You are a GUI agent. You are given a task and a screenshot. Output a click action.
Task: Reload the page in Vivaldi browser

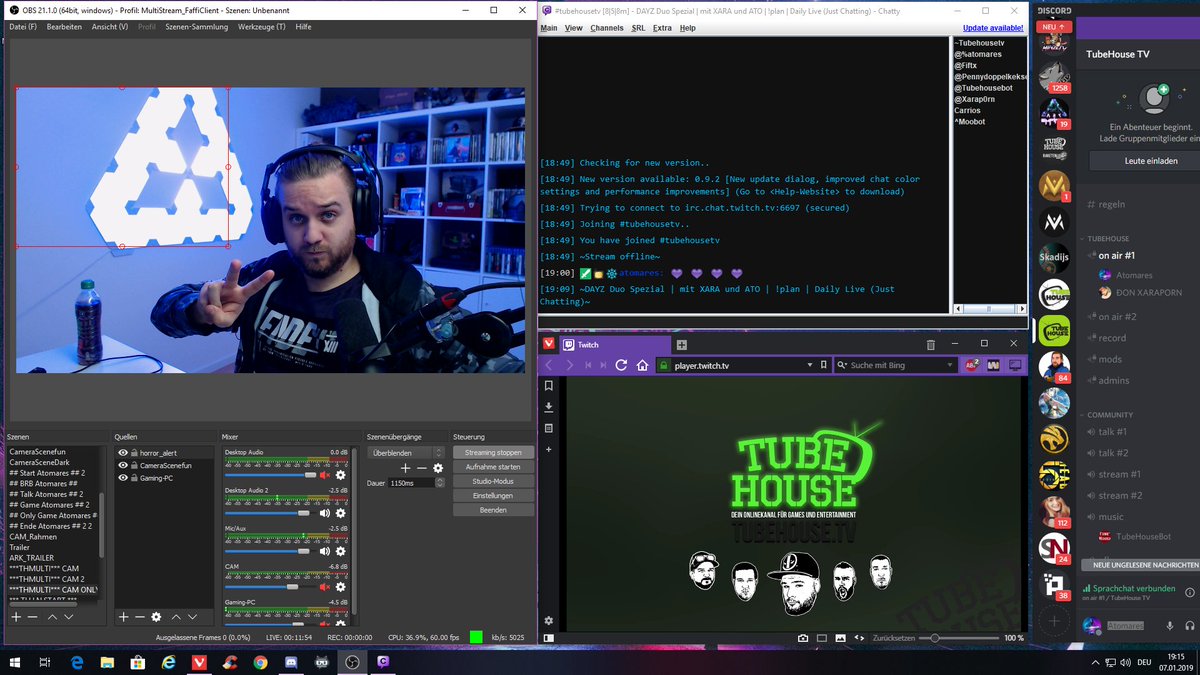click(620, 365)
